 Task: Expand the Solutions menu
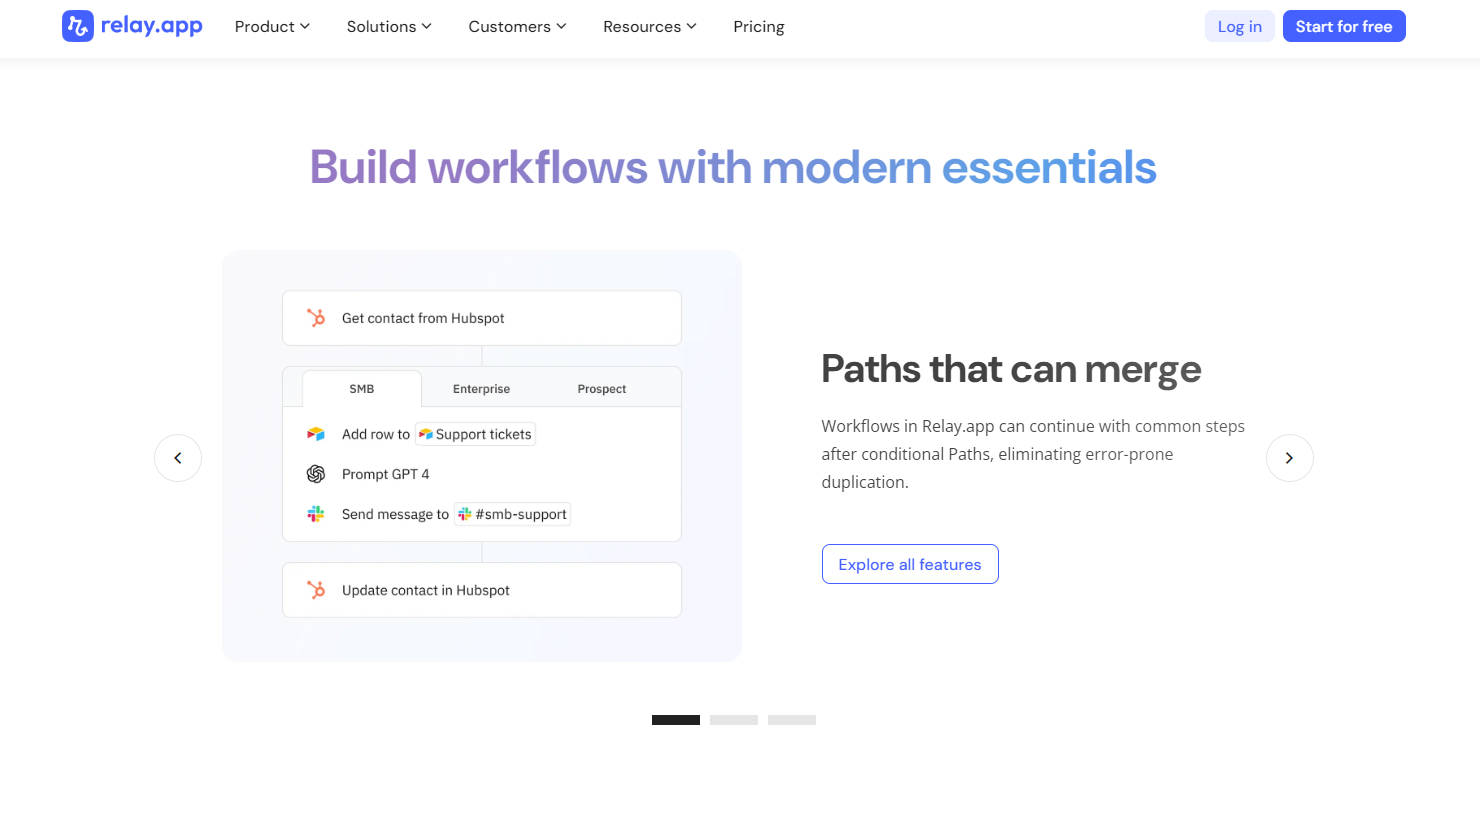pyautogui.click(x=389, y=27)
